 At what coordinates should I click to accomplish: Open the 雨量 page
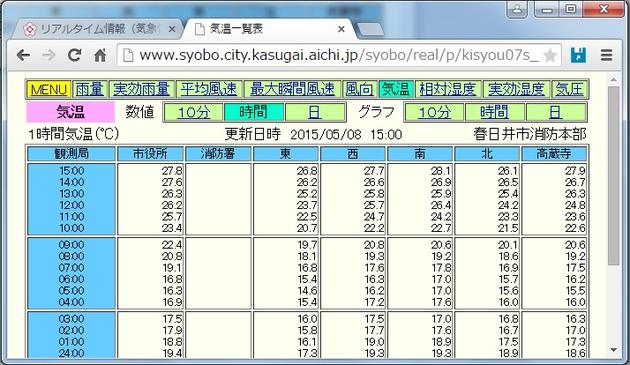click(x=89, y=89)
